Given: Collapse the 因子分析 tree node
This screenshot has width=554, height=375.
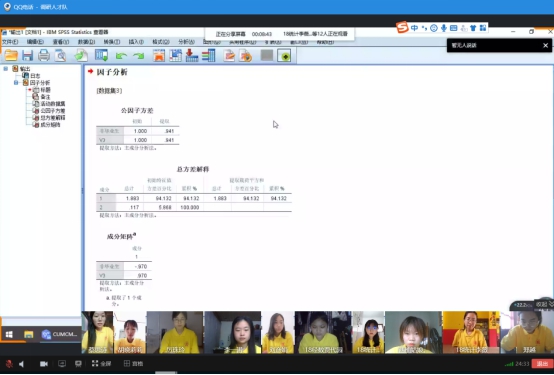Looking at the screenshot, I should click(x=16, y=83).
